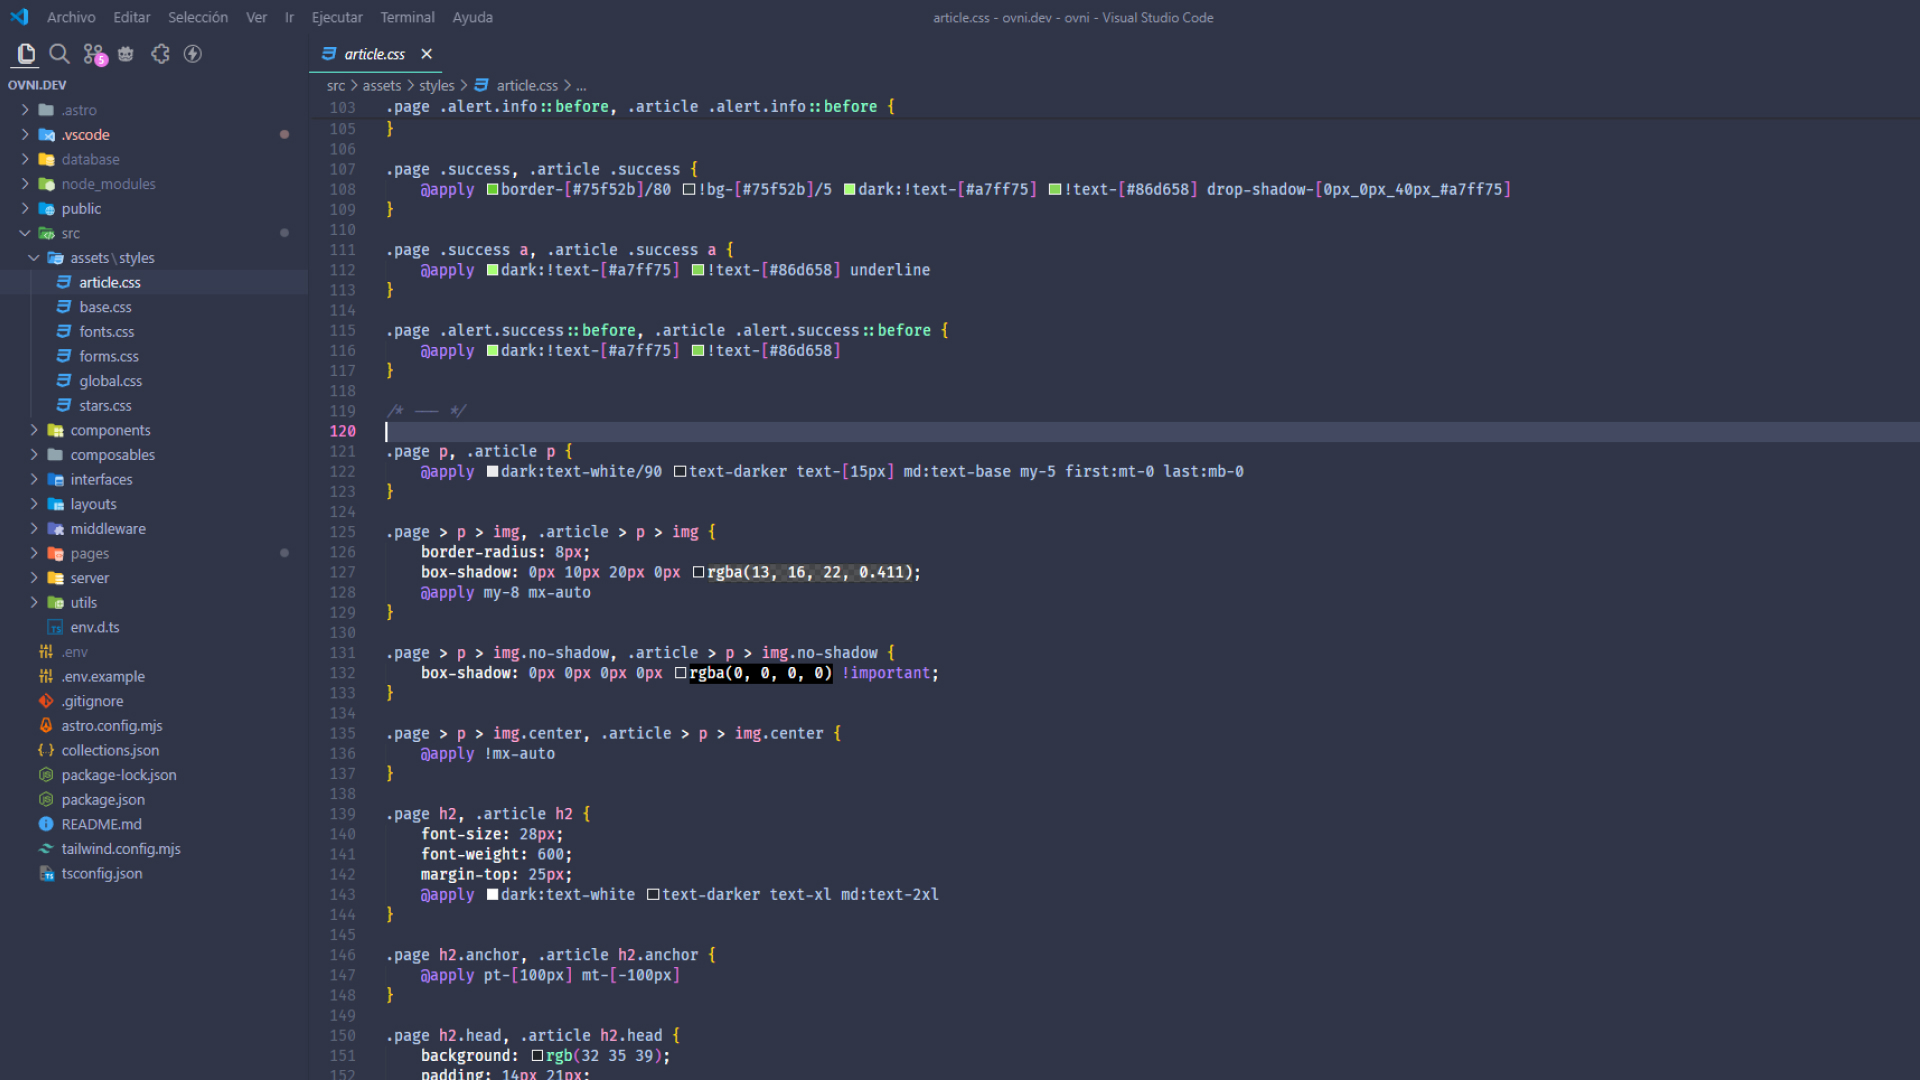Open Source Control with 5 pending changes

[94, 54]
